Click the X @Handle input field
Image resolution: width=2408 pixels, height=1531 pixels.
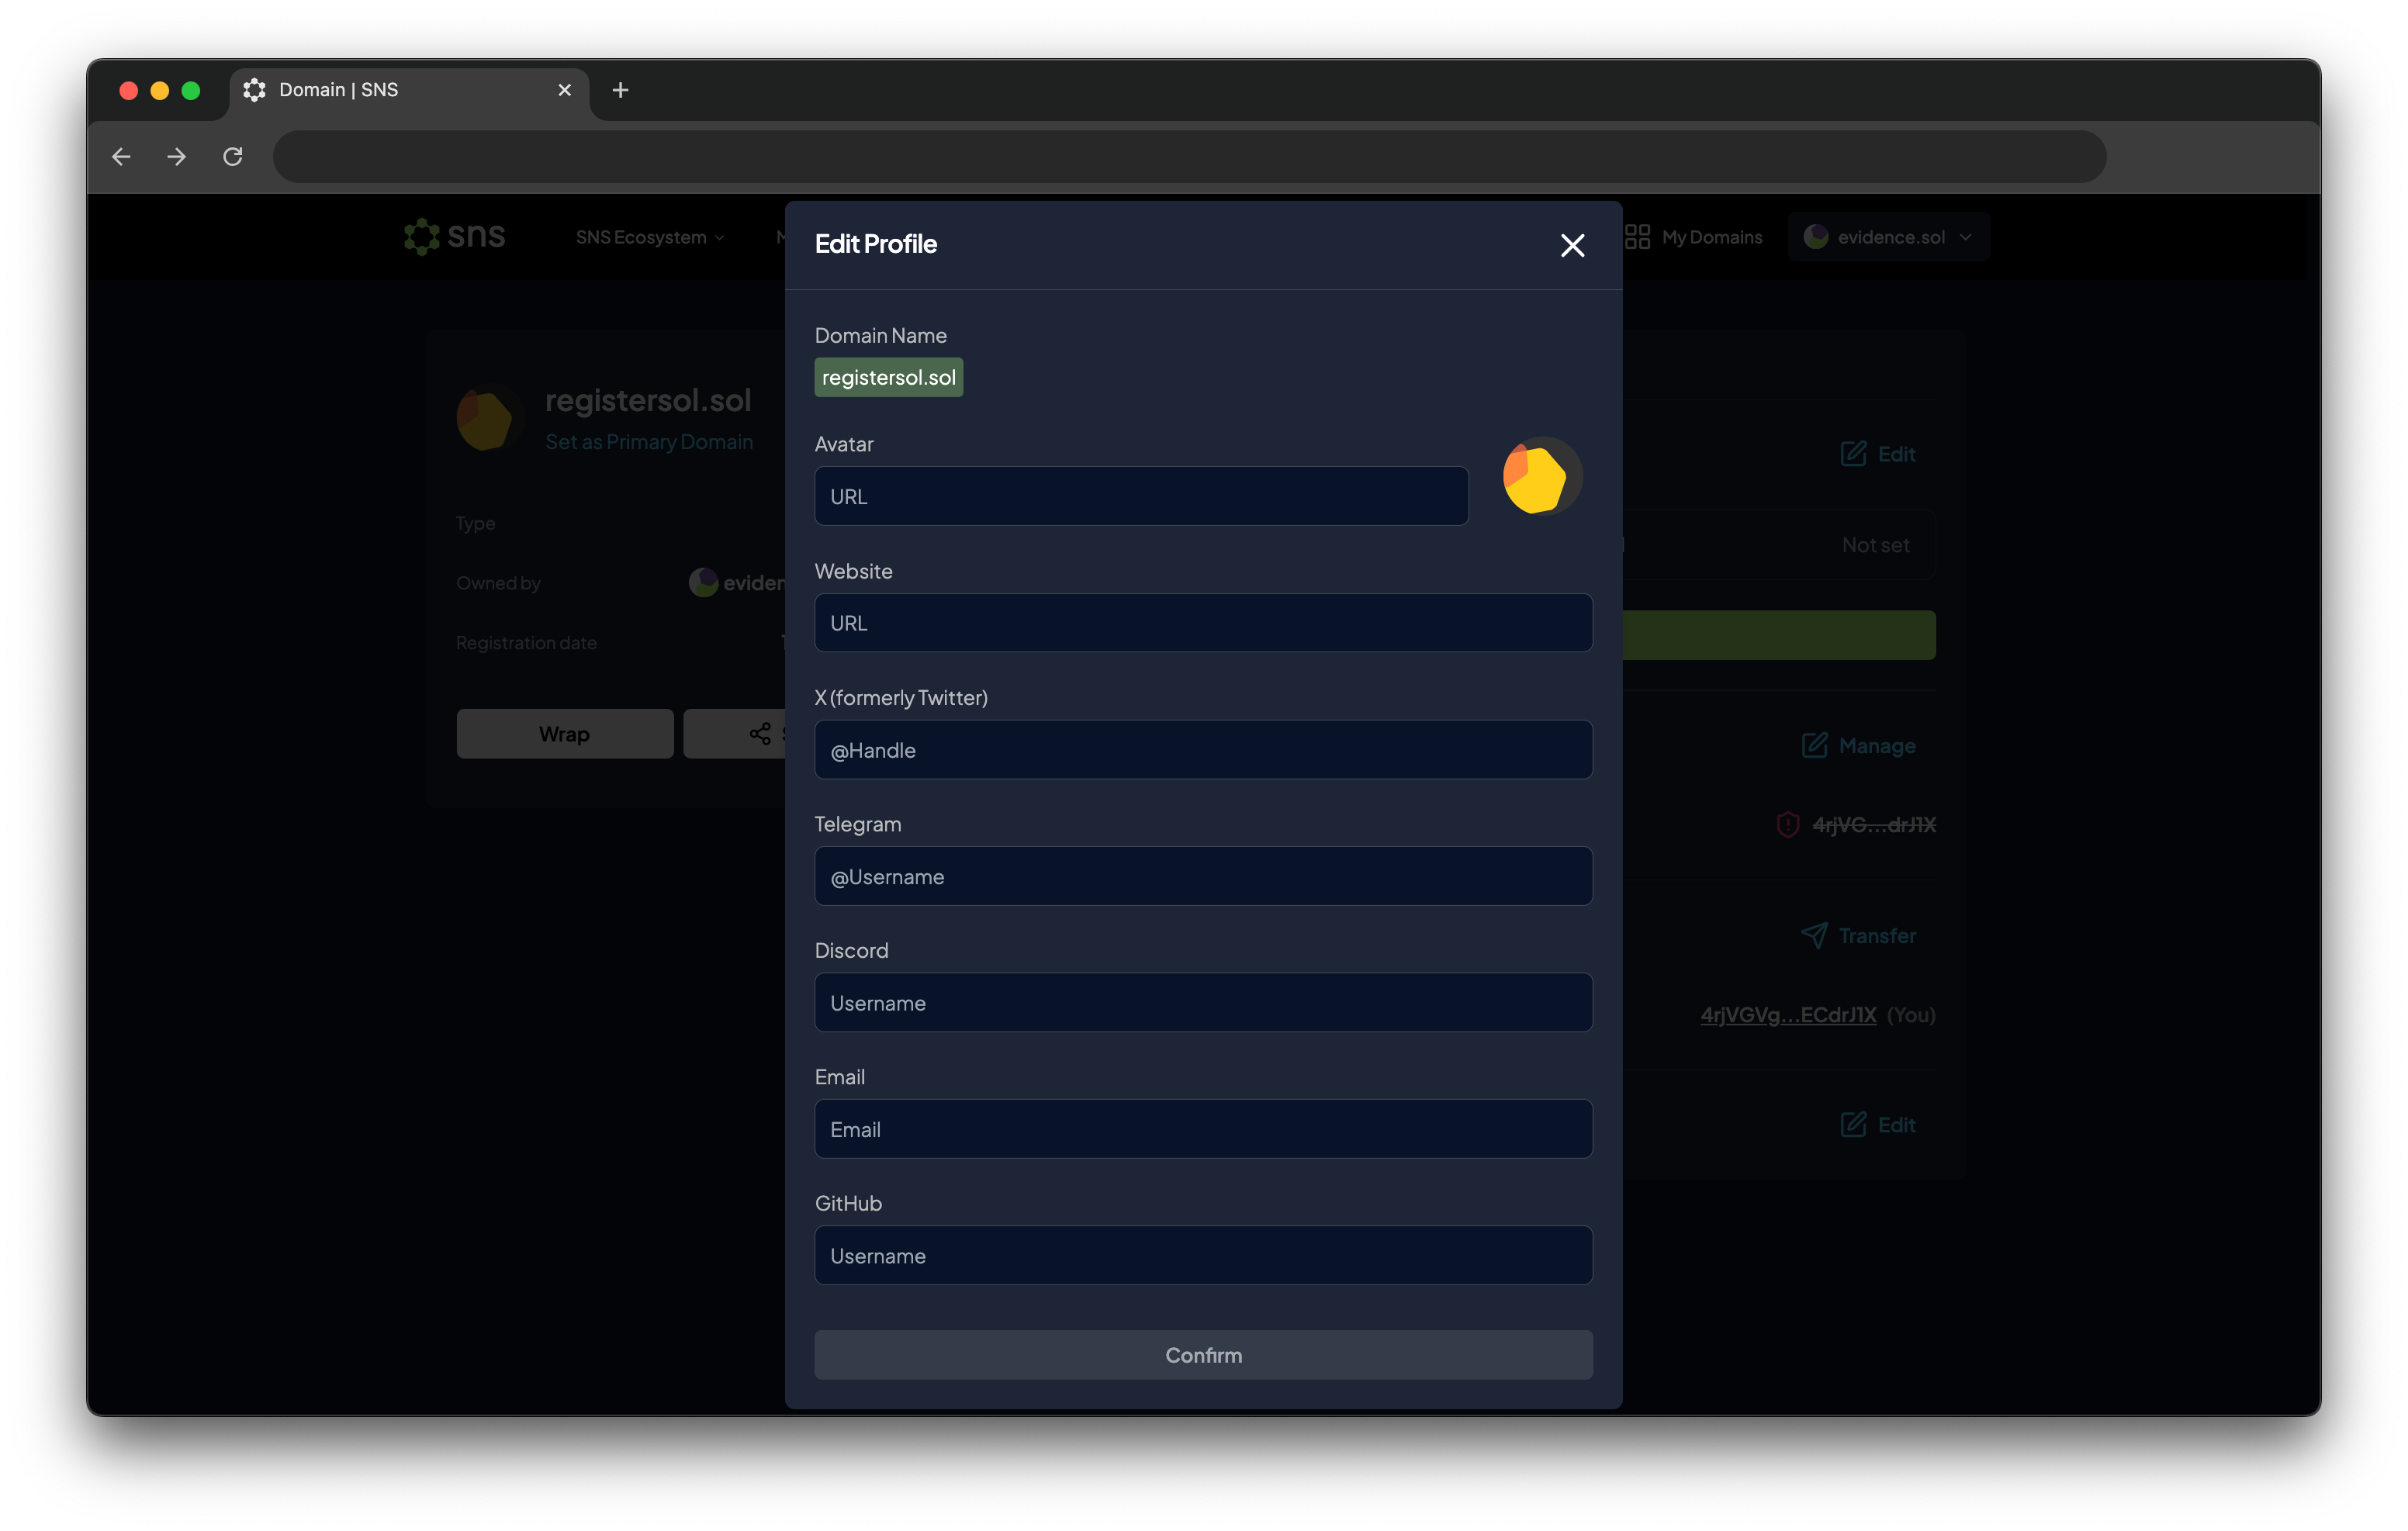coord(1203,750)
